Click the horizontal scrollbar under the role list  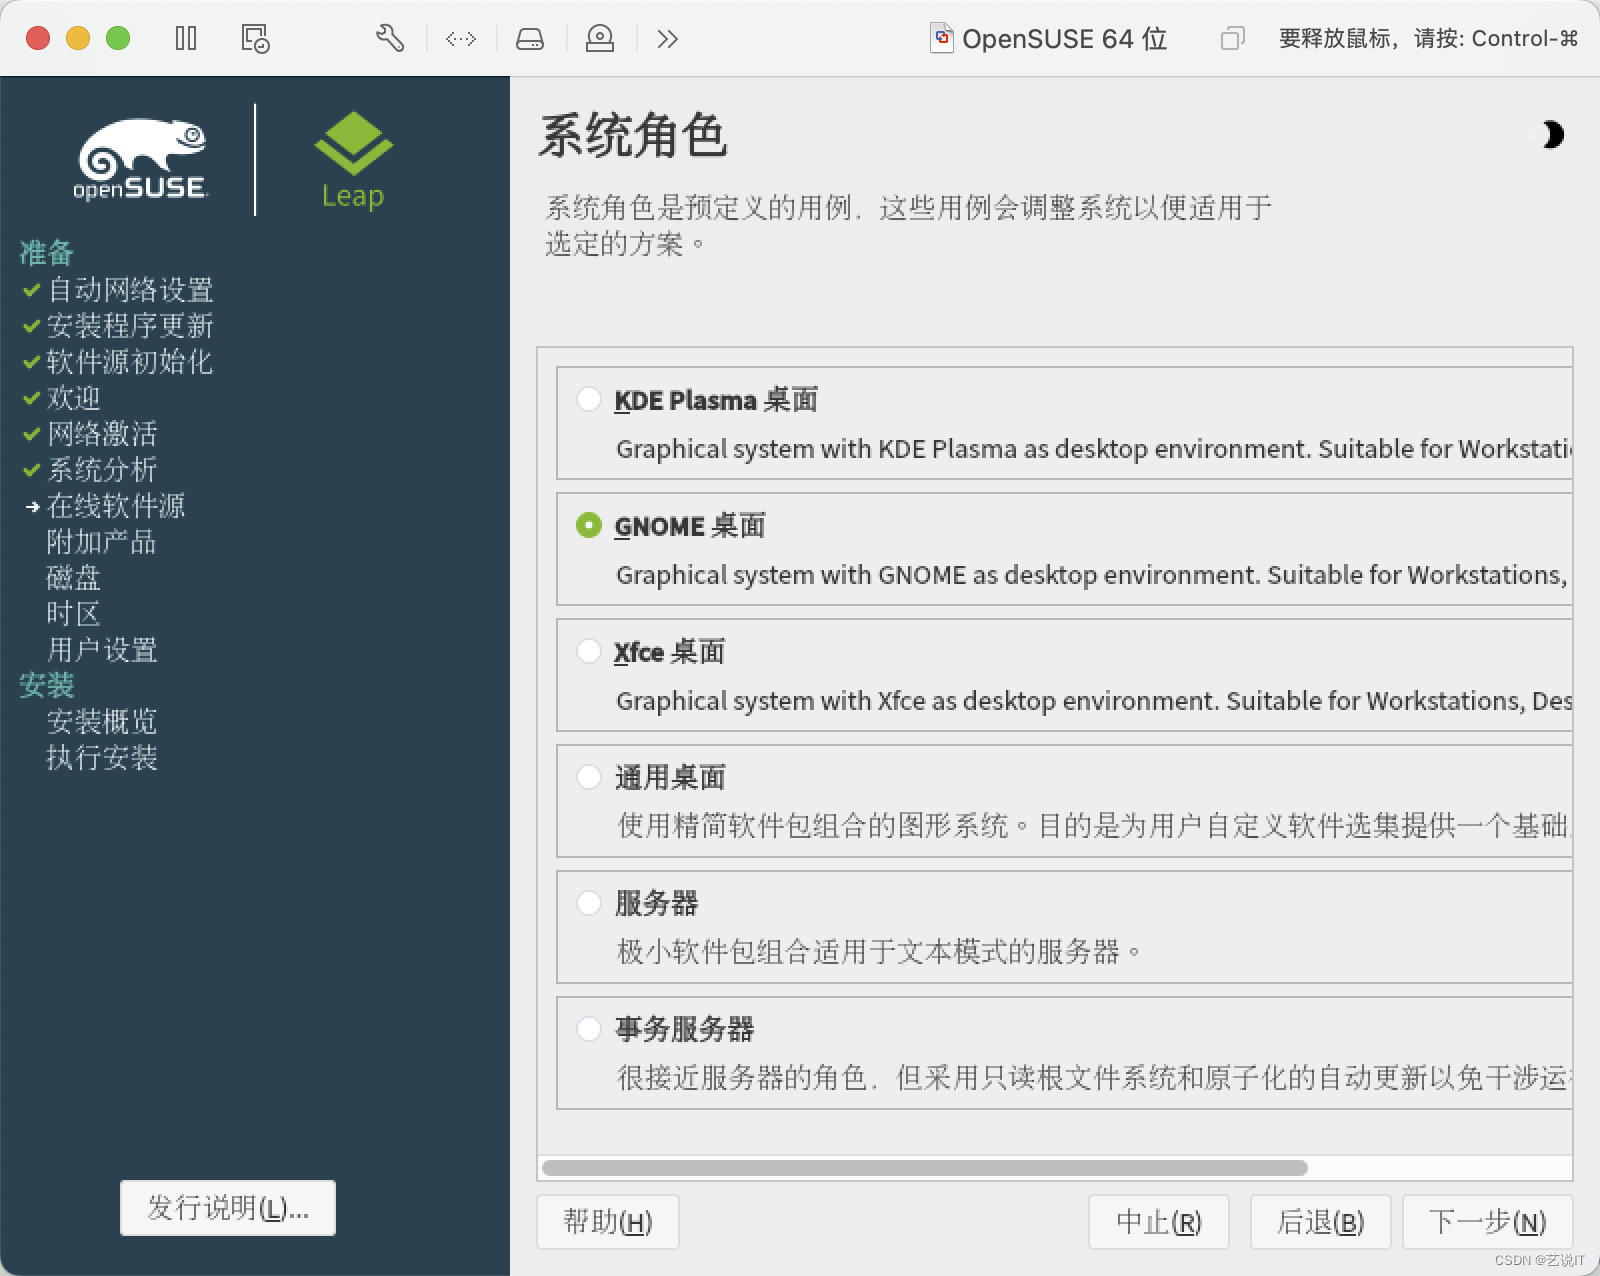click(924, 1168)
